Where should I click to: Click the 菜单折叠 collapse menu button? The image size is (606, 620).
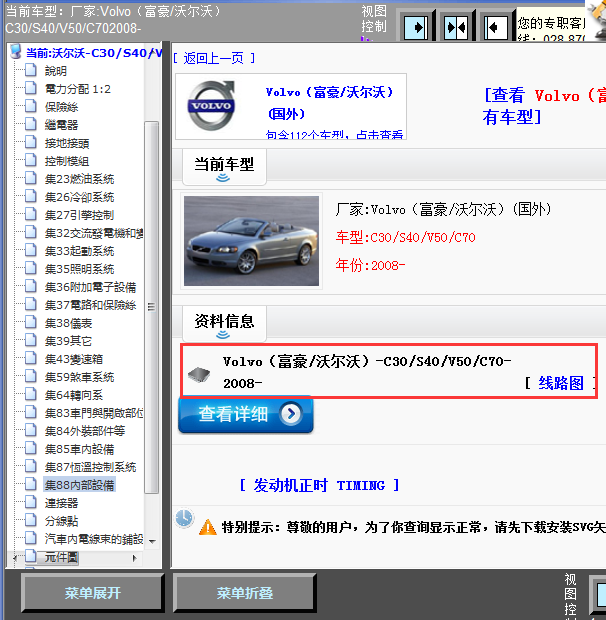(x=245, y=593)
